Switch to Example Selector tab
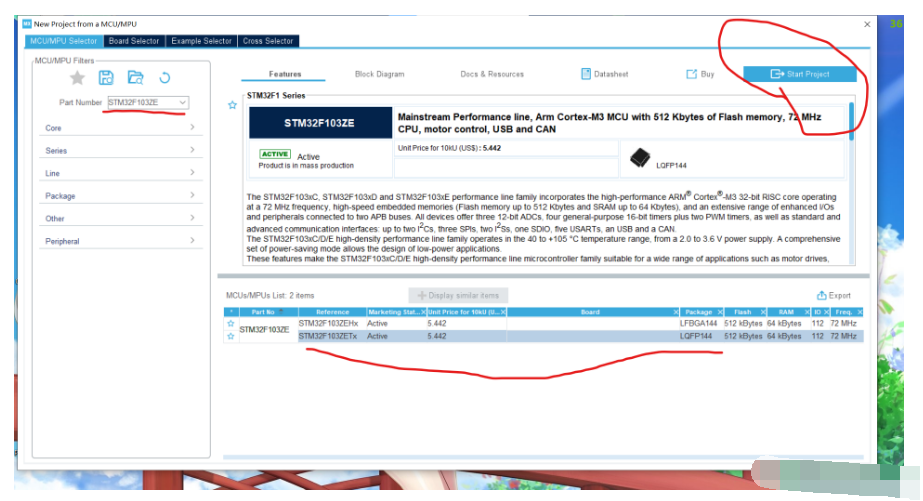Screen dimensions: 923x501 point(201,41)
